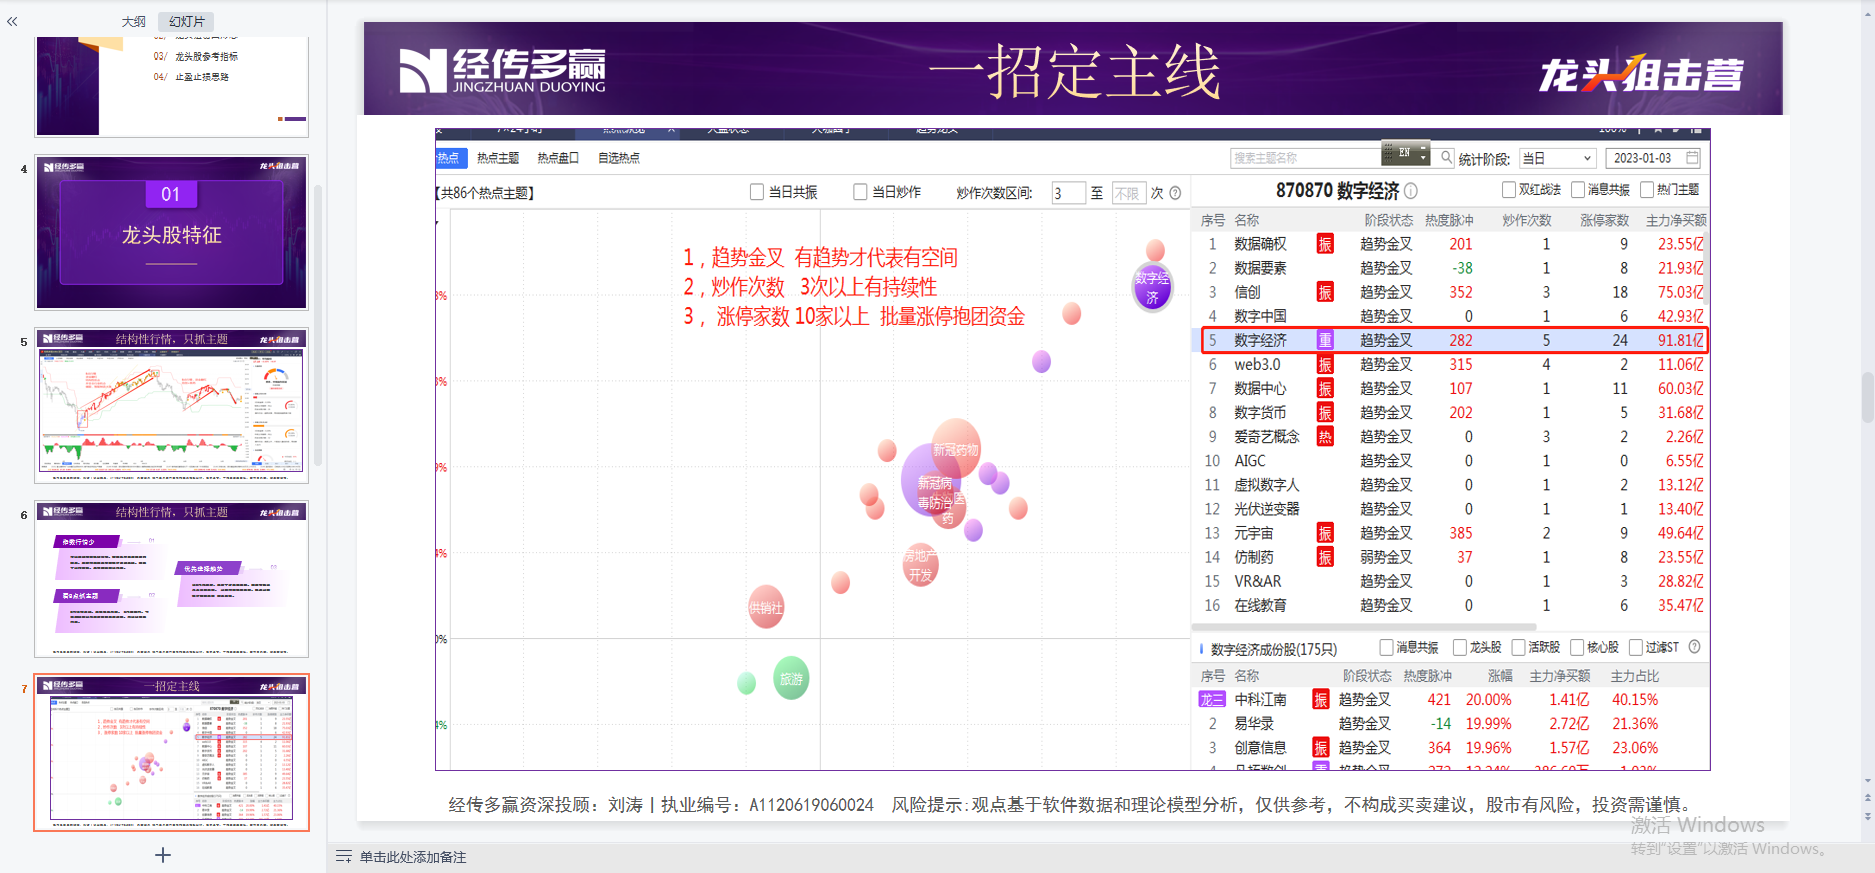Sort by the 主力占比 column header
1875x873 pixels.
point(1635,676)
